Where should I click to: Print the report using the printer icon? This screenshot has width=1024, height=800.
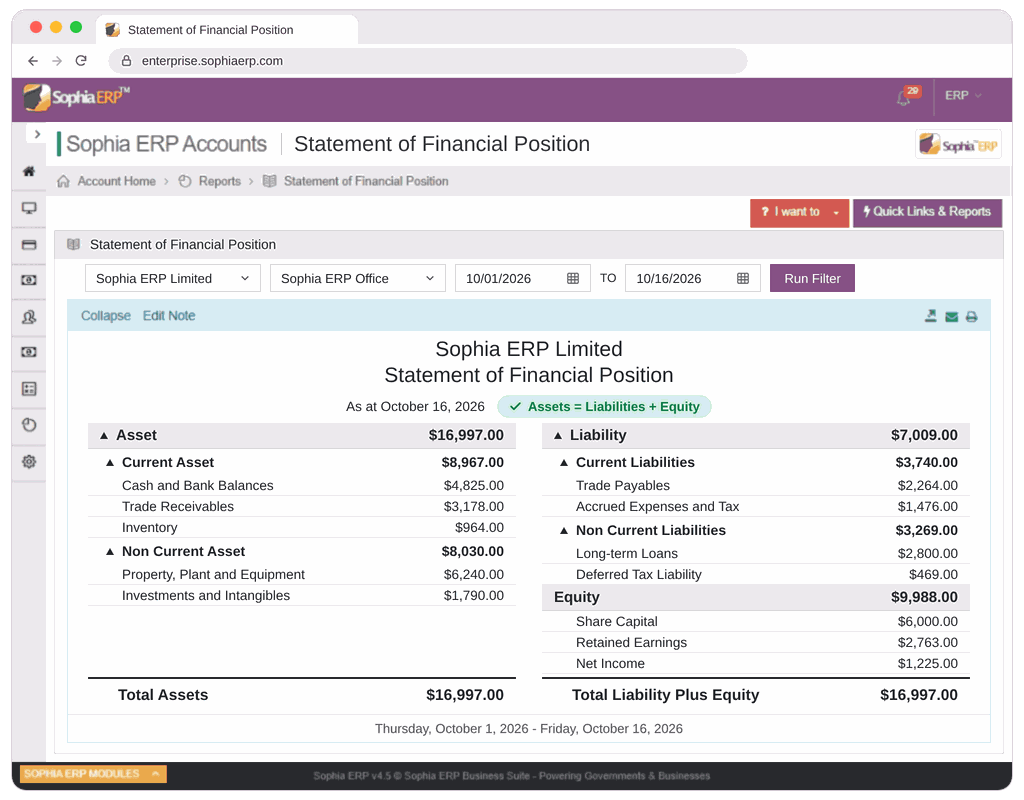pyautogui.click(x=972, y=317)
